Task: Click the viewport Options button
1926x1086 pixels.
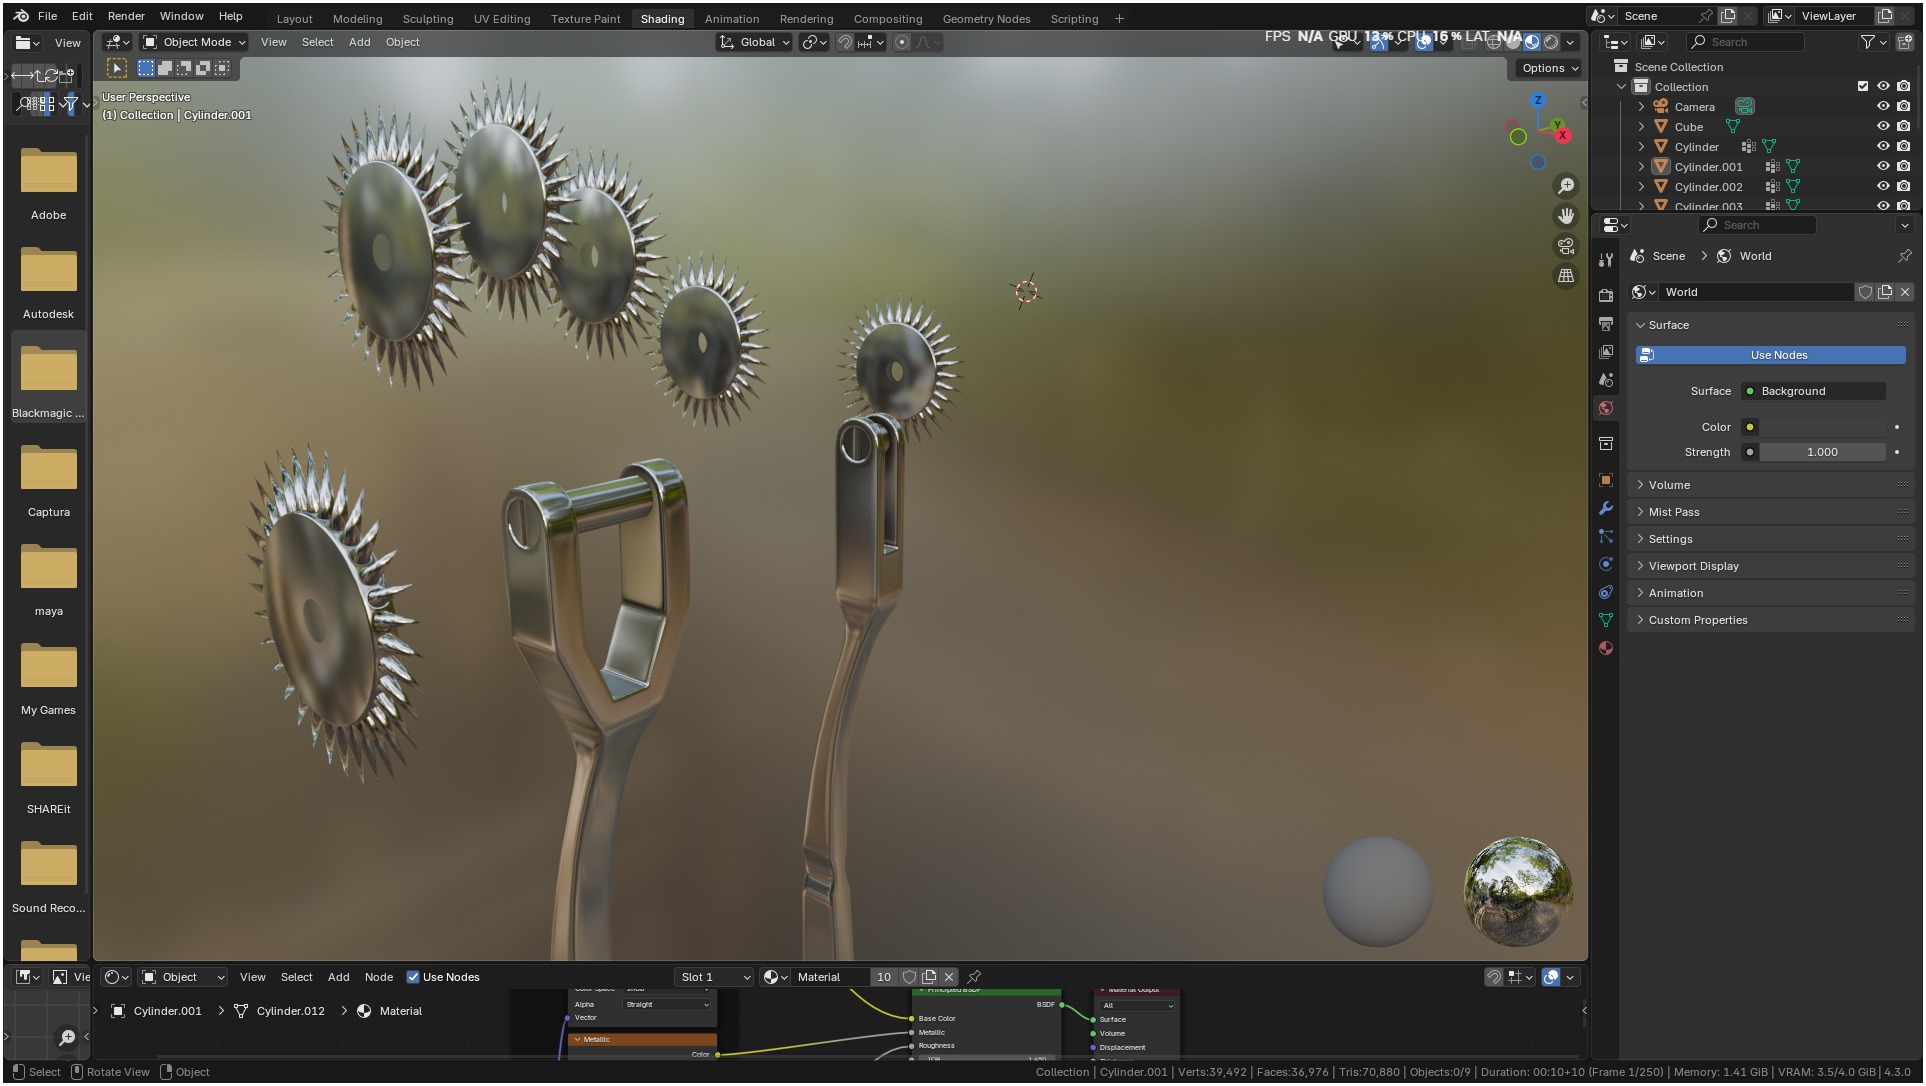Action: (x=1549, y=68)
